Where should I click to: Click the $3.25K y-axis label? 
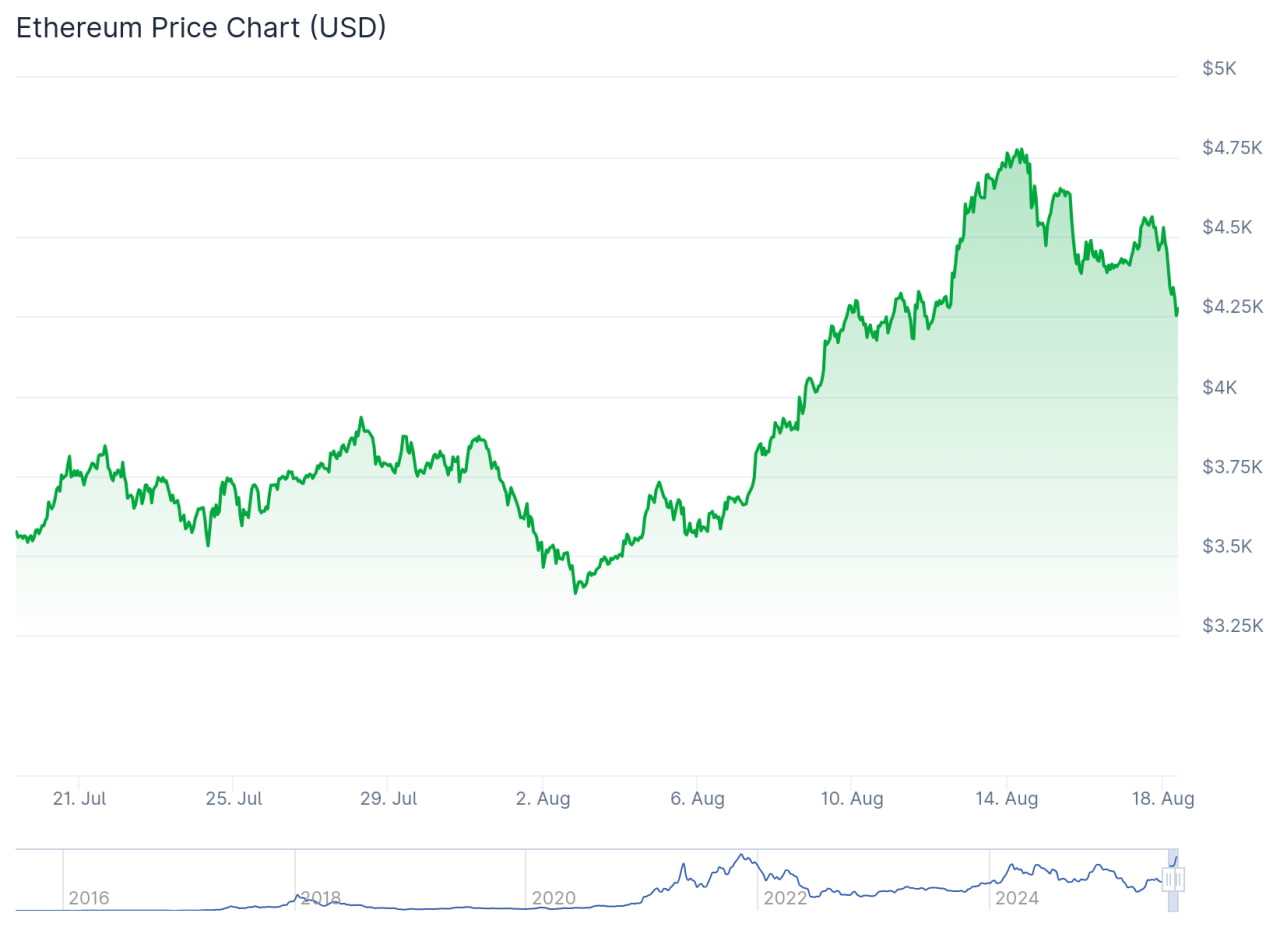[x=1233, y=626]
